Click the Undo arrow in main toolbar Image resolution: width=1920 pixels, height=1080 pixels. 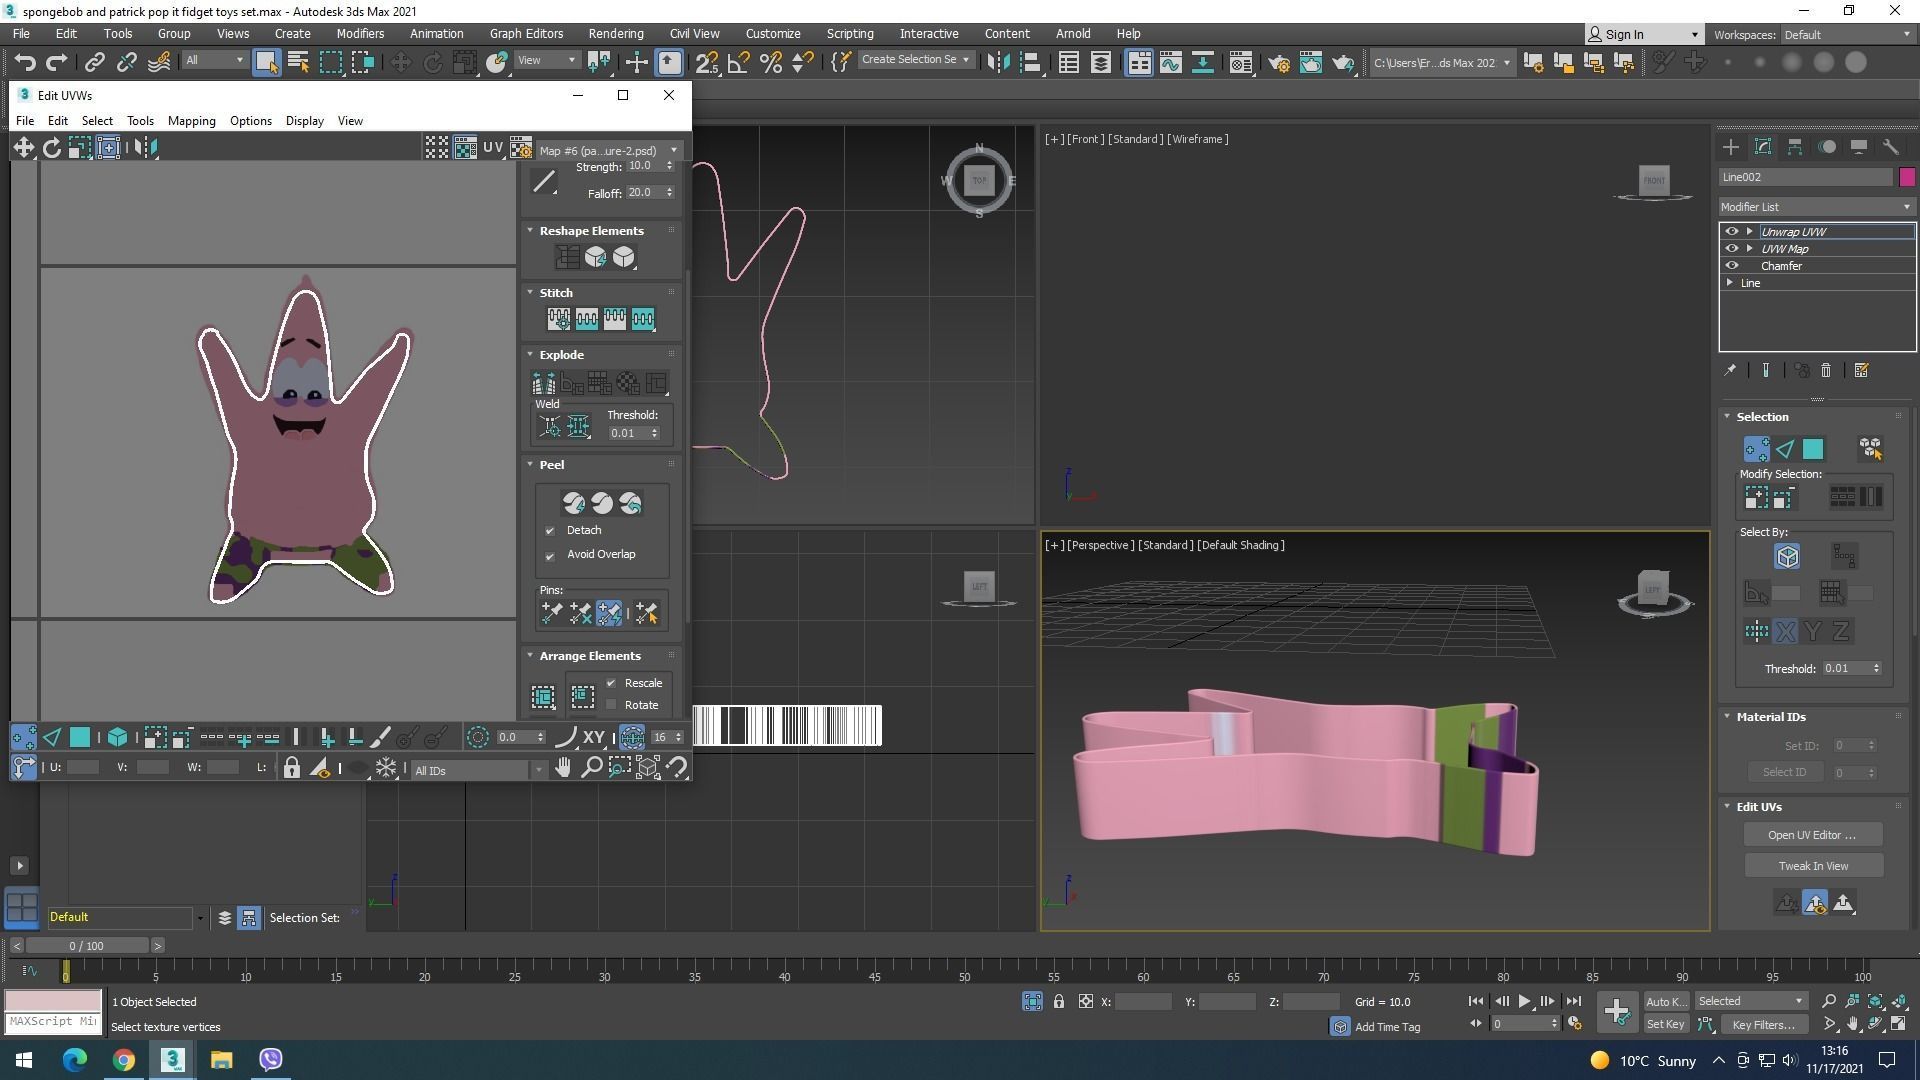point(24,63)
